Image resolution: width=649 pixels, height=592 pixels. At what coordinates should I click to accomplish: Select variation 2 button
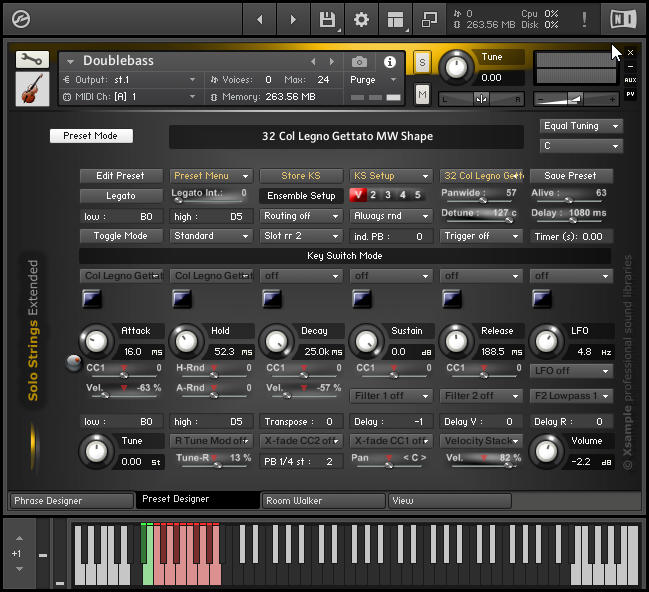point(373,195)
